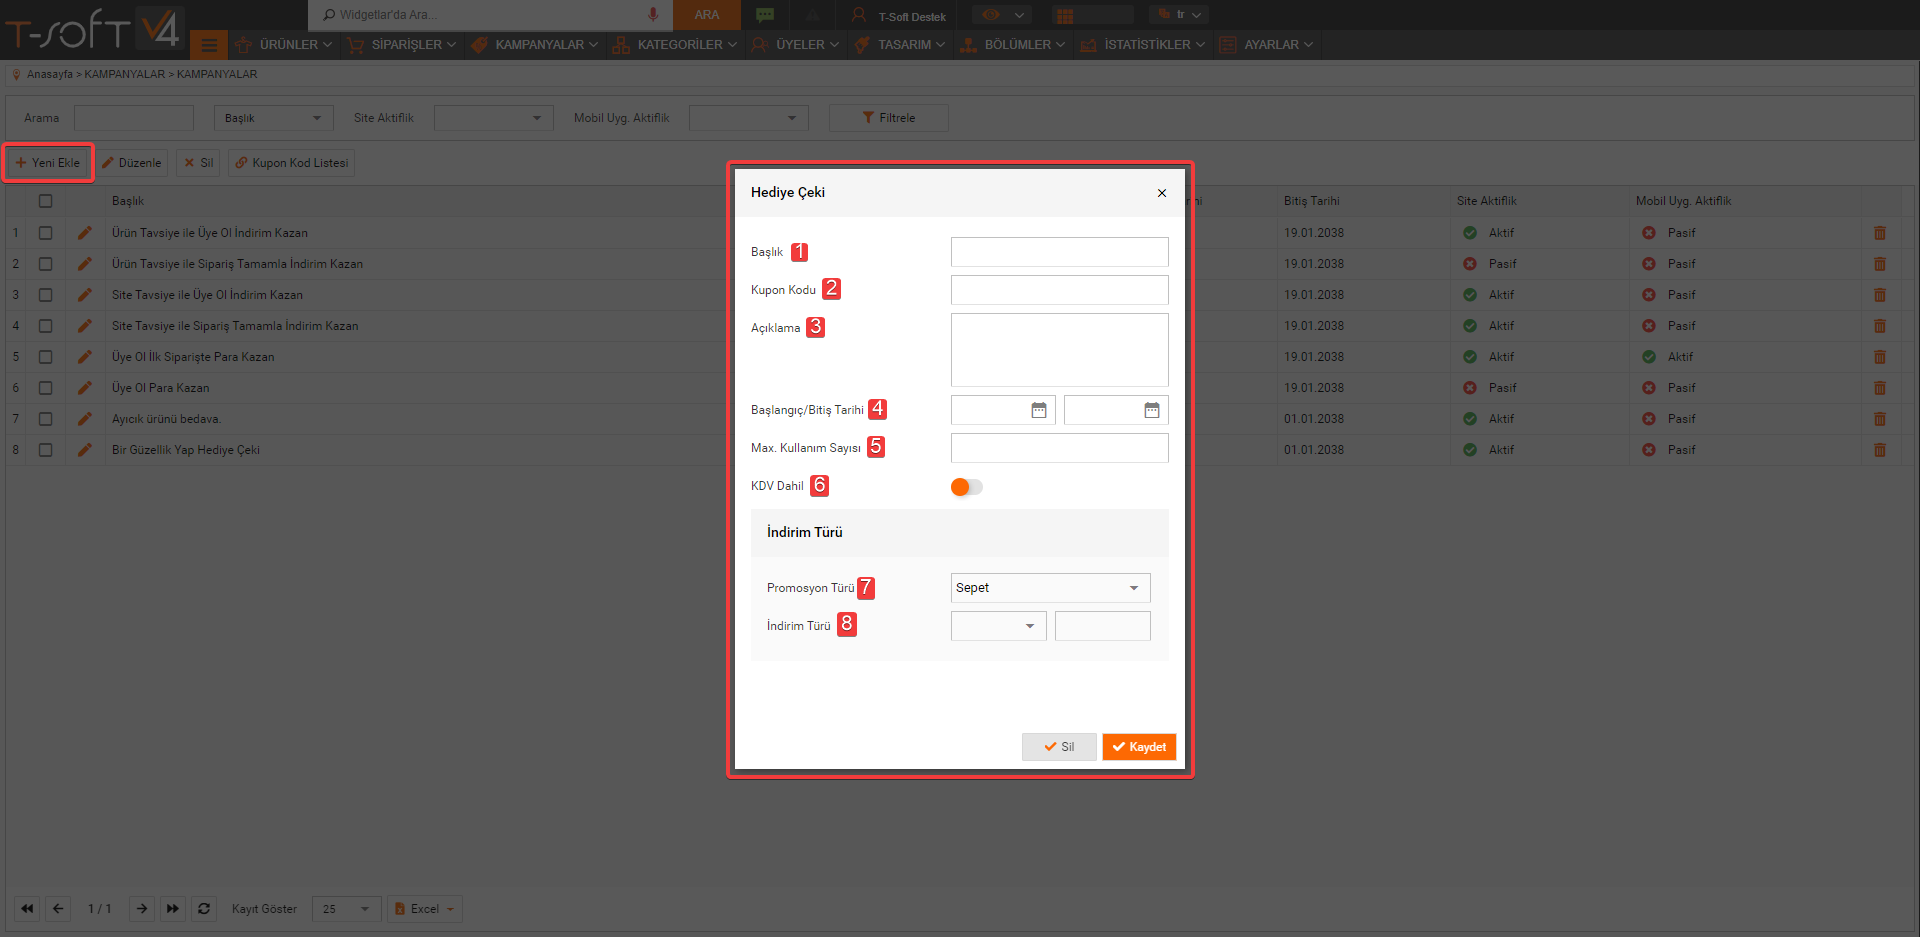This screenshot has width=1920, height=937.
Task: Open the Site Aktiflik filter dropdown
Action: pyautogui.click(x=493, y=118)
